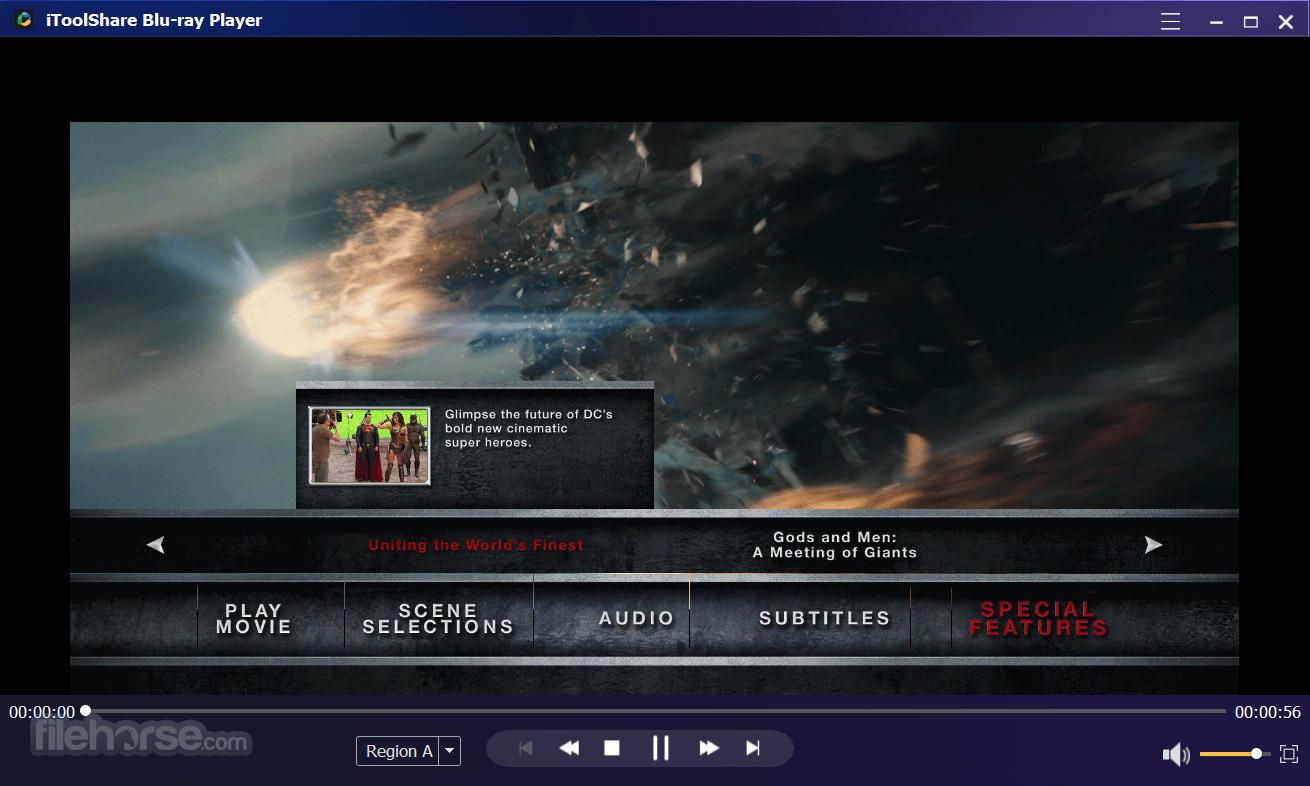Click the volume slider knob
The image size is (1310, 786).
click(1256, 754)
